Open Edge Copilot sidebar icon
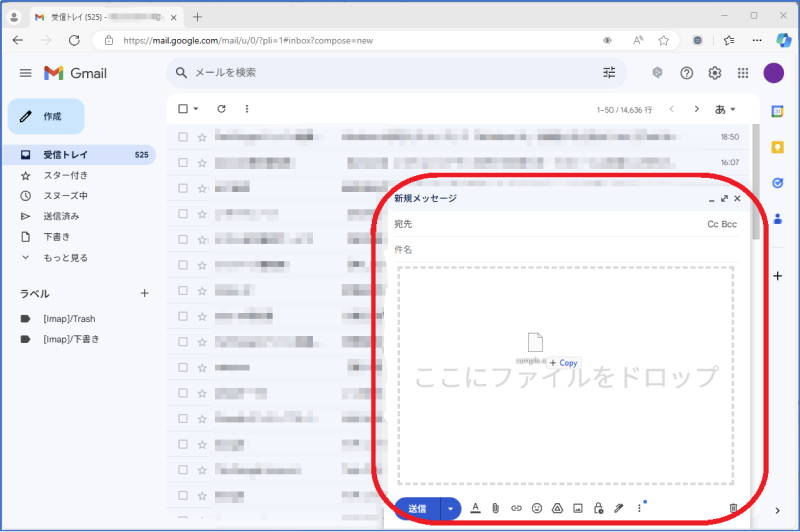 [x=783, y=40]
